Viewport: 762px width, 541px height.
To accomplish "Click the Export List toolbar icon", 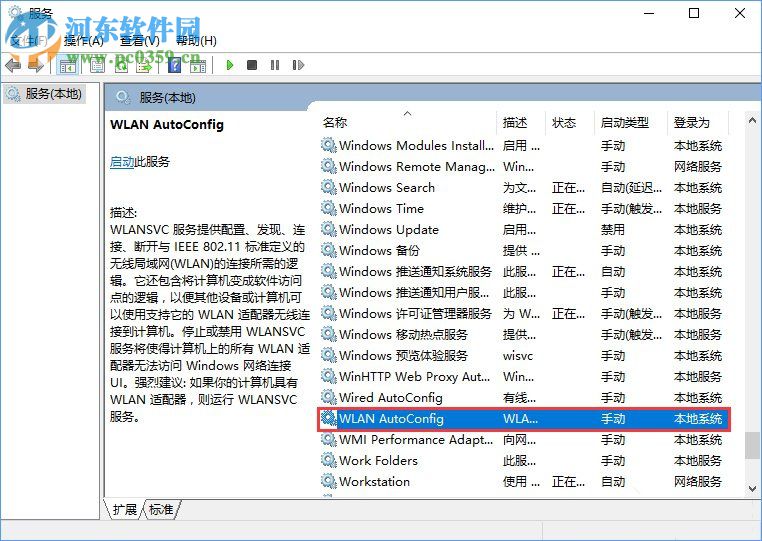I will pos(145,65).
